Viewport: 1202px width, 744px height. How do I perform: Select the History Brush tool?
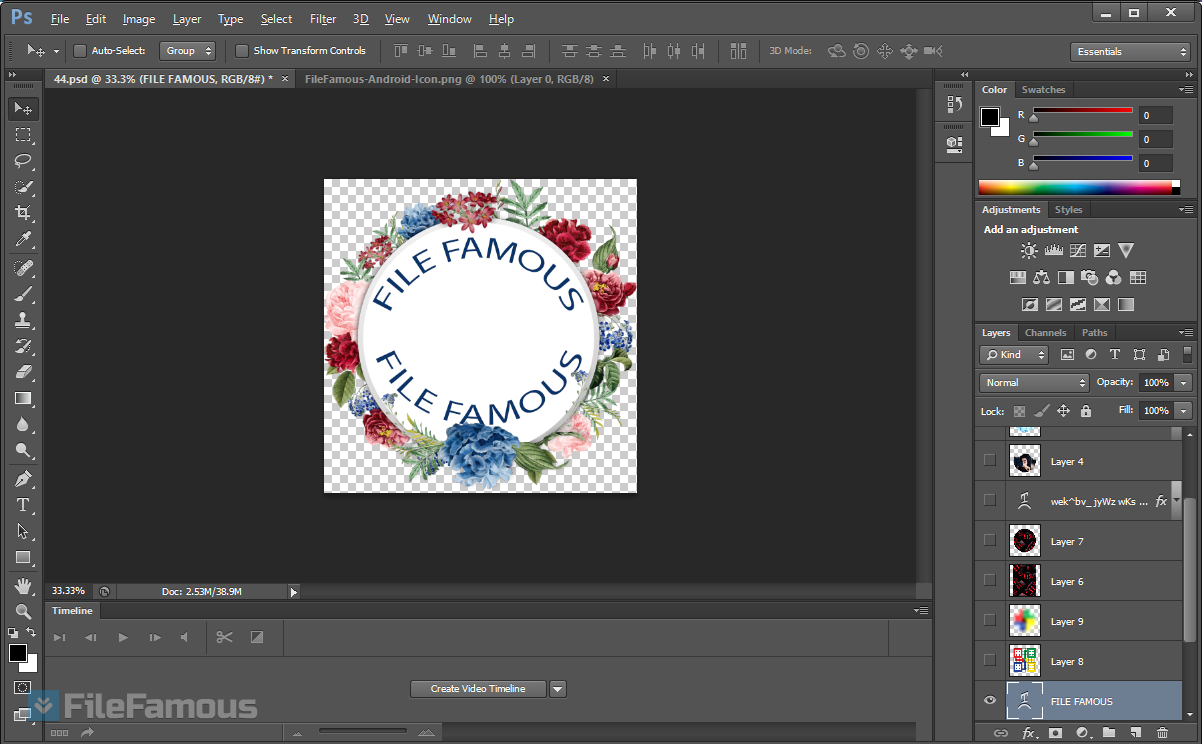(x=24, y=346)
